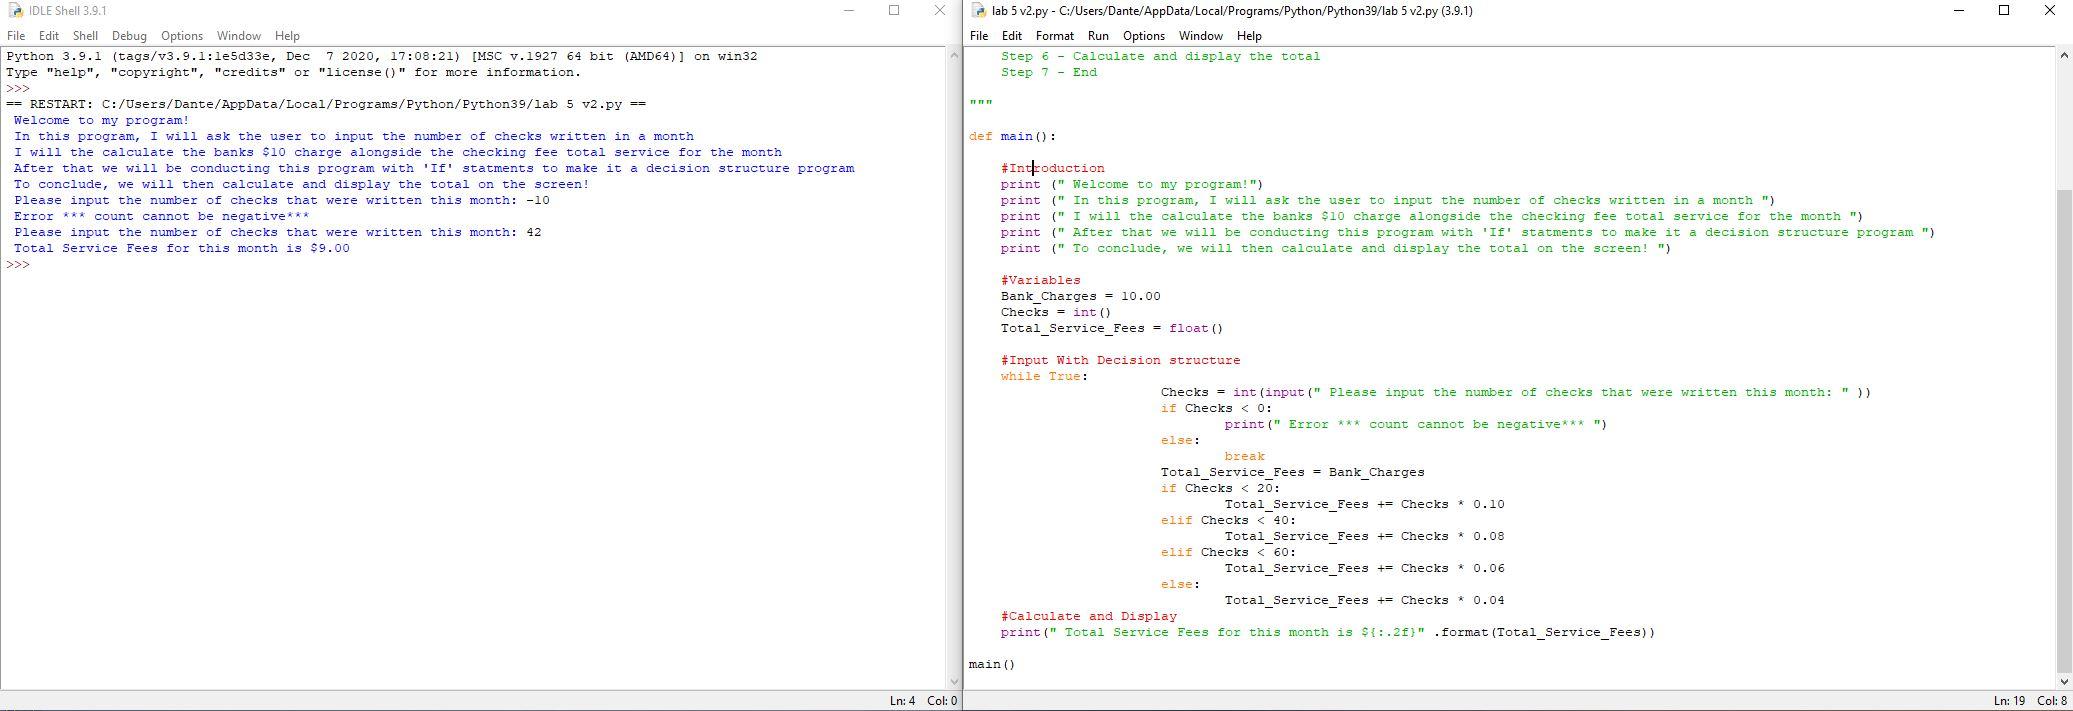Click editor scrollbar down arrow
Image resolution: width=2073 pixels, height=711 pixels.
(x=2064, y=681)
